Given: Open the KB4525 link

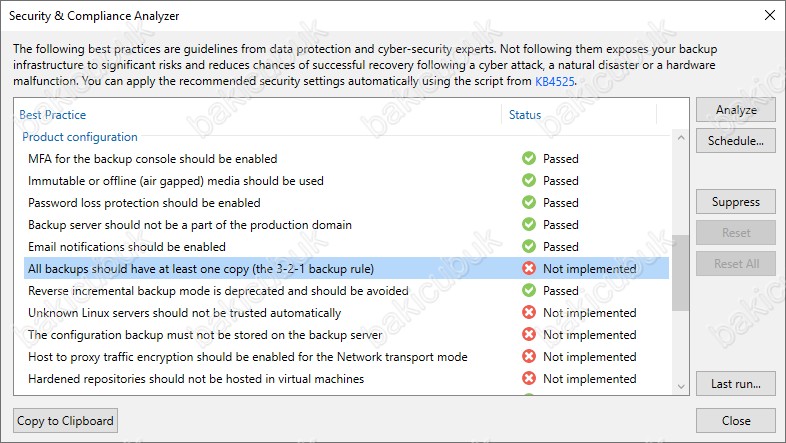Looking at the screenshot, I should tap(554, 81).
